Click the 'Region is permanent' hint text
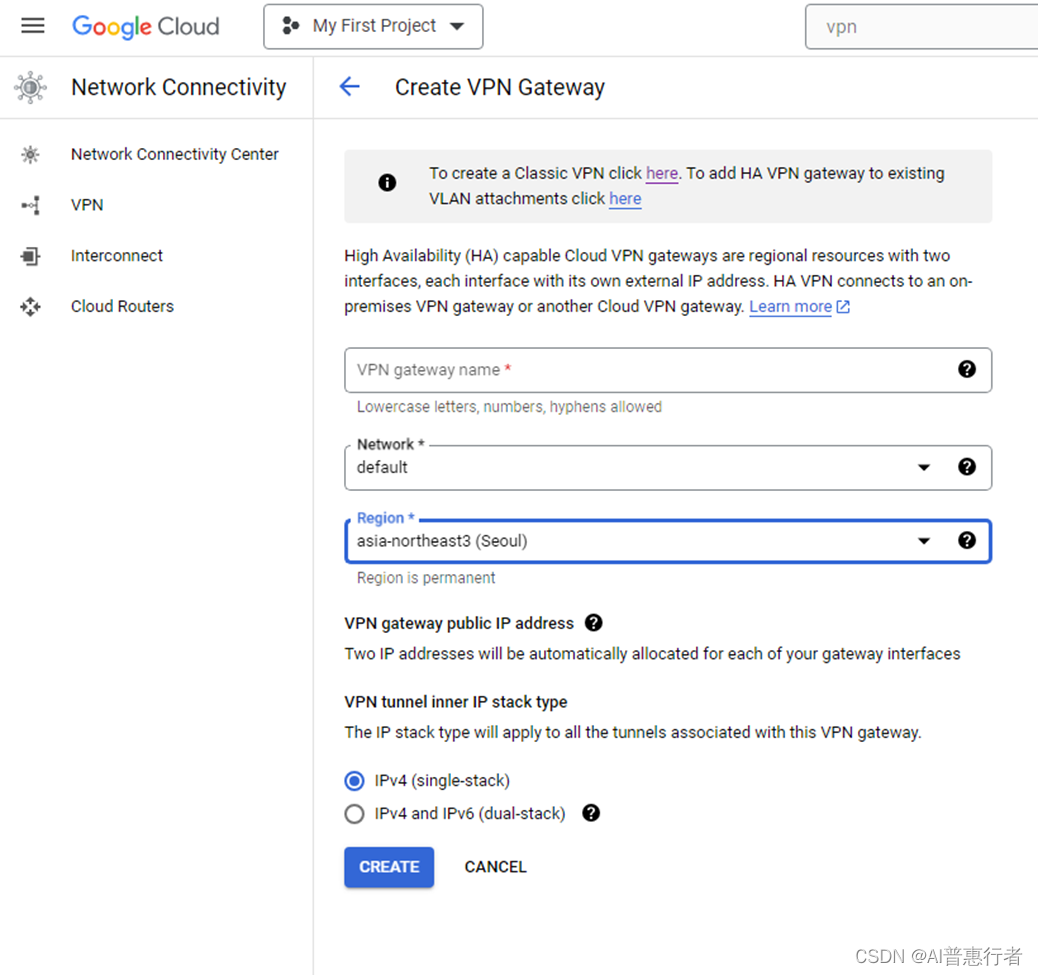 tap(426, 578)
